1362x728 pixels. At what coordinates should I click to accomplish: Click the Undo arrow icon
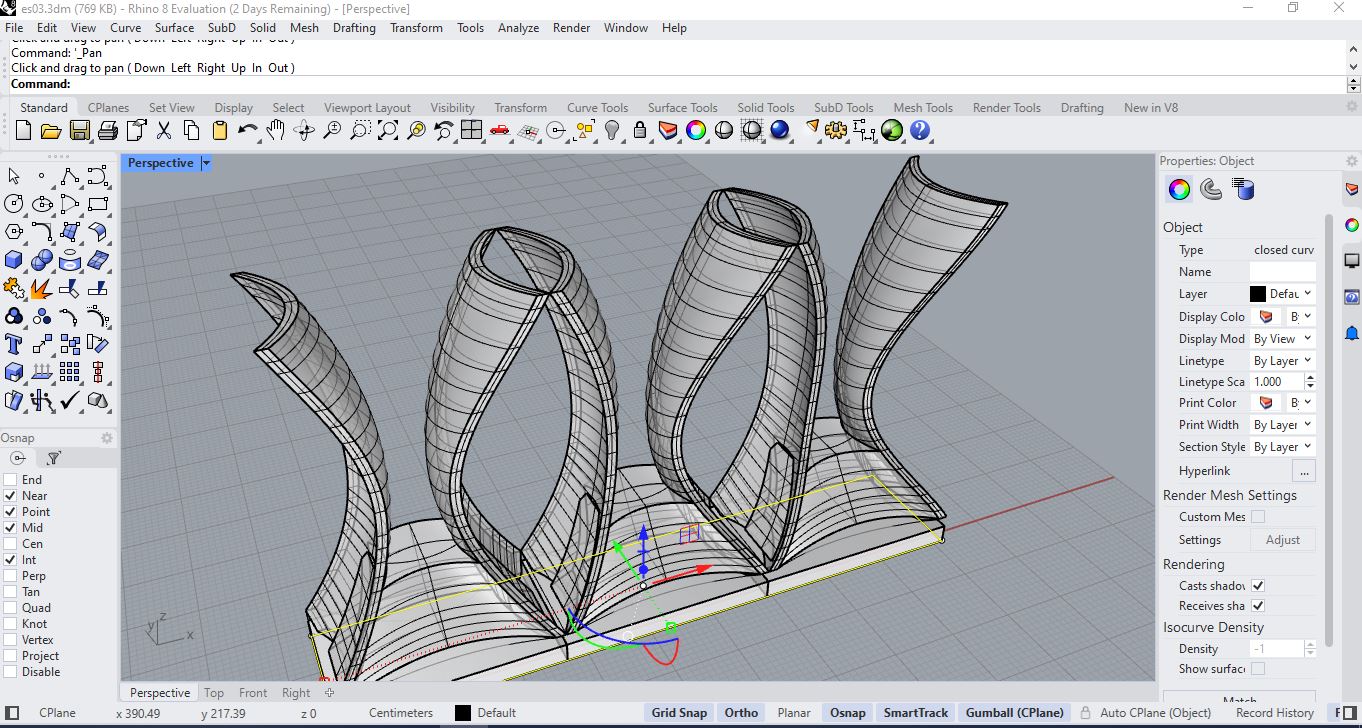click(x=247, y=130)
